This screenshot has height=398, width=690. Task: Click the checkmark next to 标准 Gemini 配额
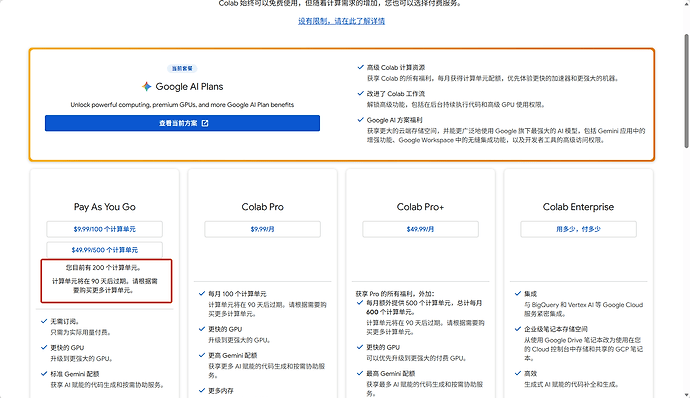tap(44, 374)
